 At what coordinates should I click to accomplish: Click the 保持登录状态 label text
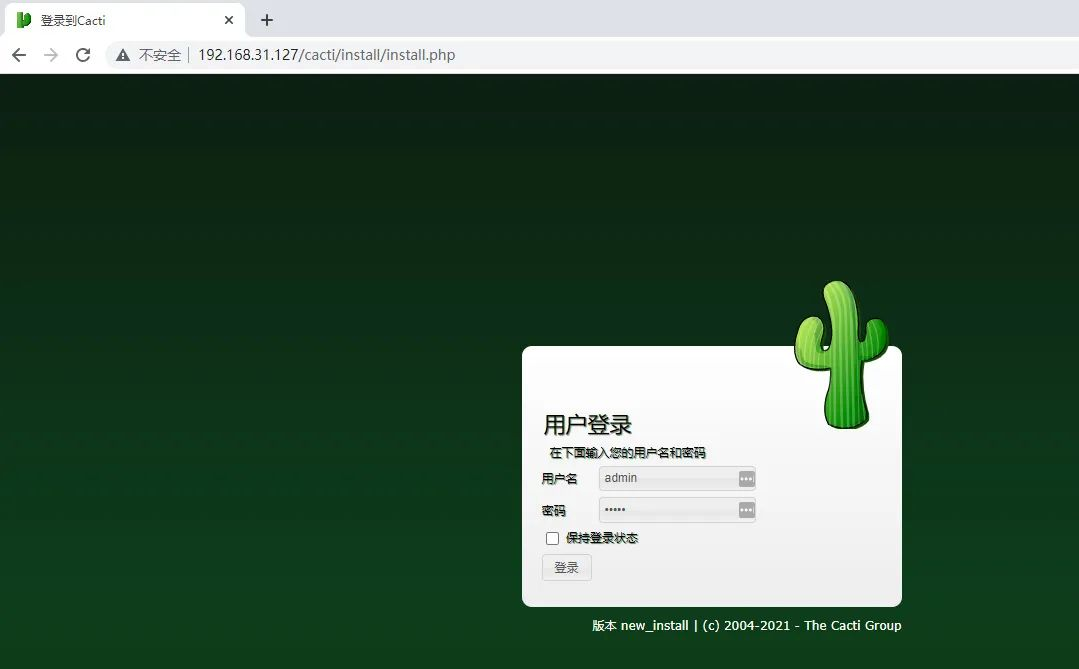click(602, 538)
